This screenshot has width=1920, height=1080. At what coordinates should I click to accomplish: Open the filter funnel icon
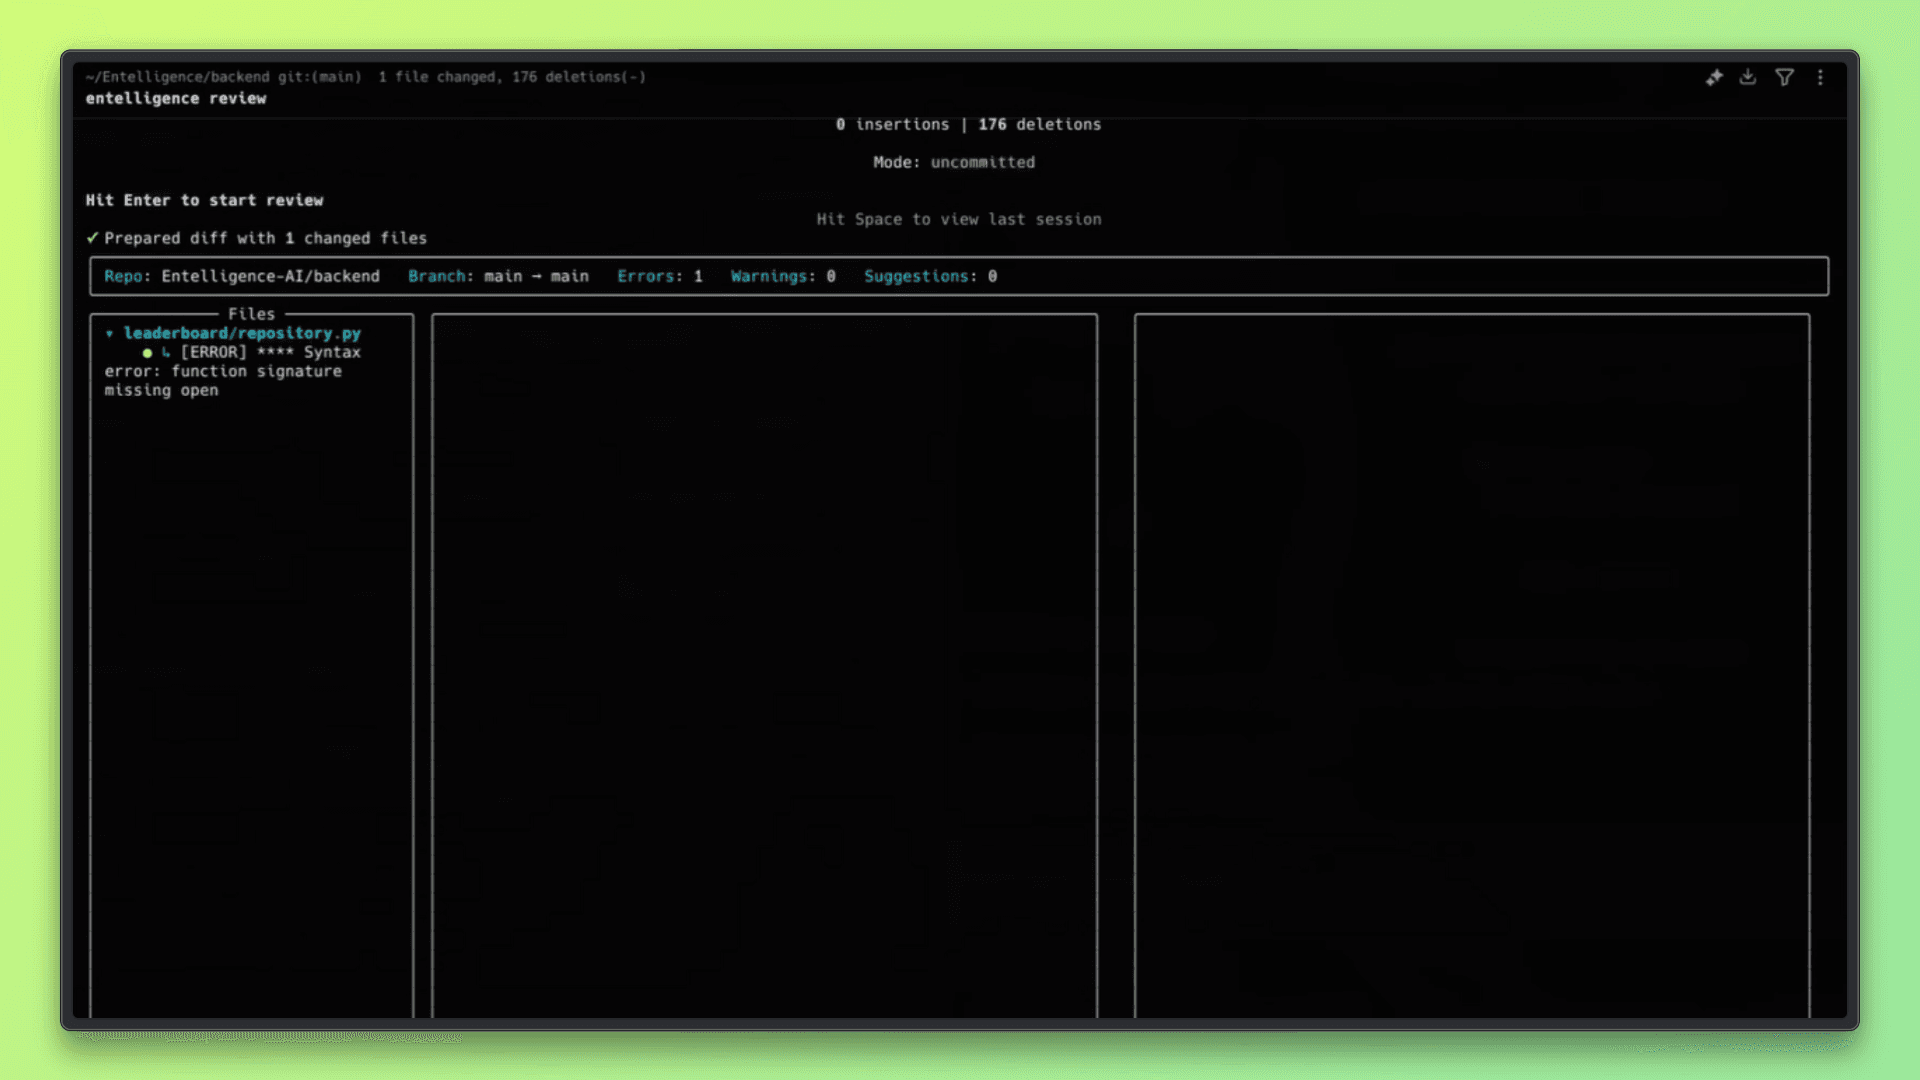click(1784, 77)
